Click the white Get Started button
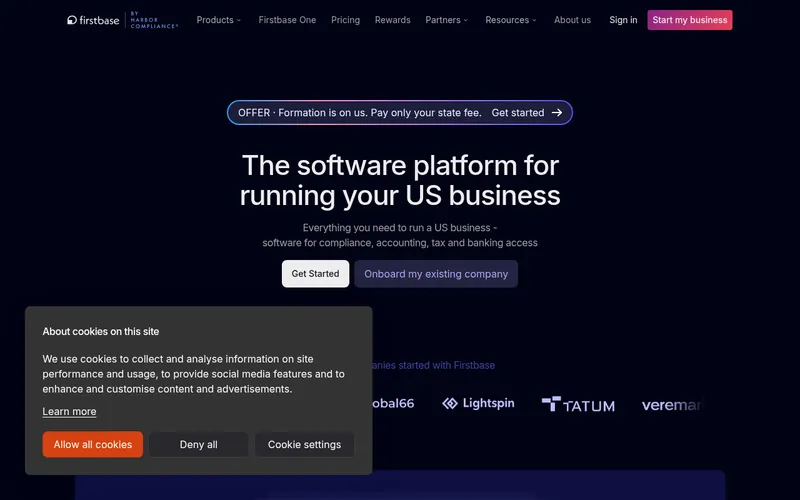Viewport: 800px width, 500px height. (315, 274)
